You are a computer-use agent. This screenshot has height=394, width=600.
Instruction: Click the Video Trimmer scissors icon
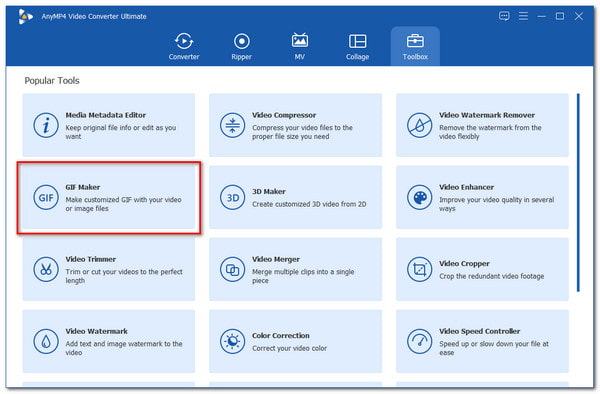46,269
